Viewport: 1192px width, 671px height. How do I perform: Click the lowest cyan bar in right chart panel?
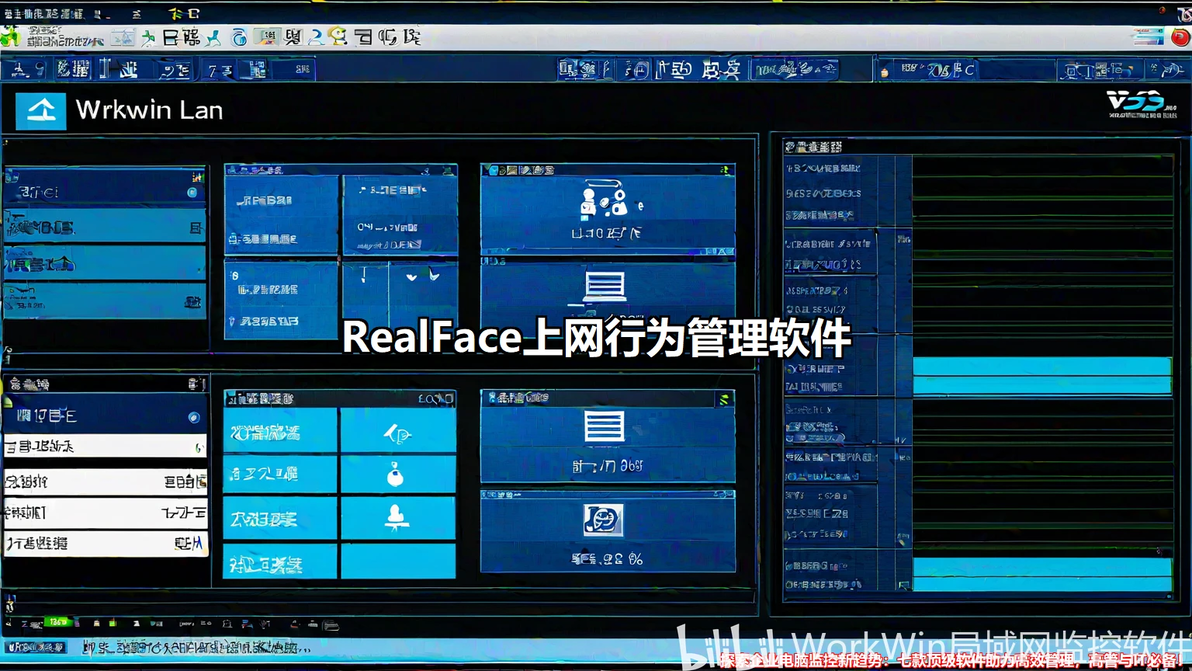click(1042, 584)
